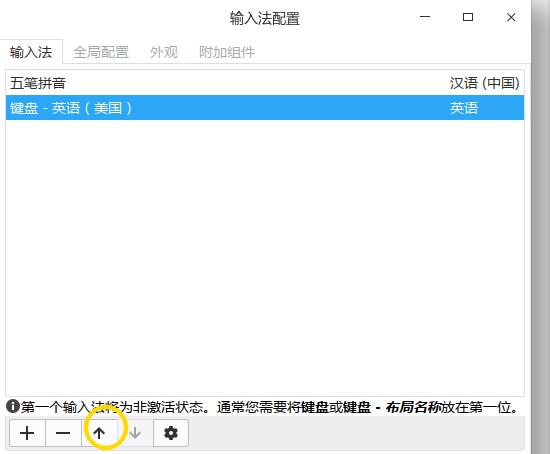Close the 输入法配置 window
550x454 pixels.
coord(511,17)
